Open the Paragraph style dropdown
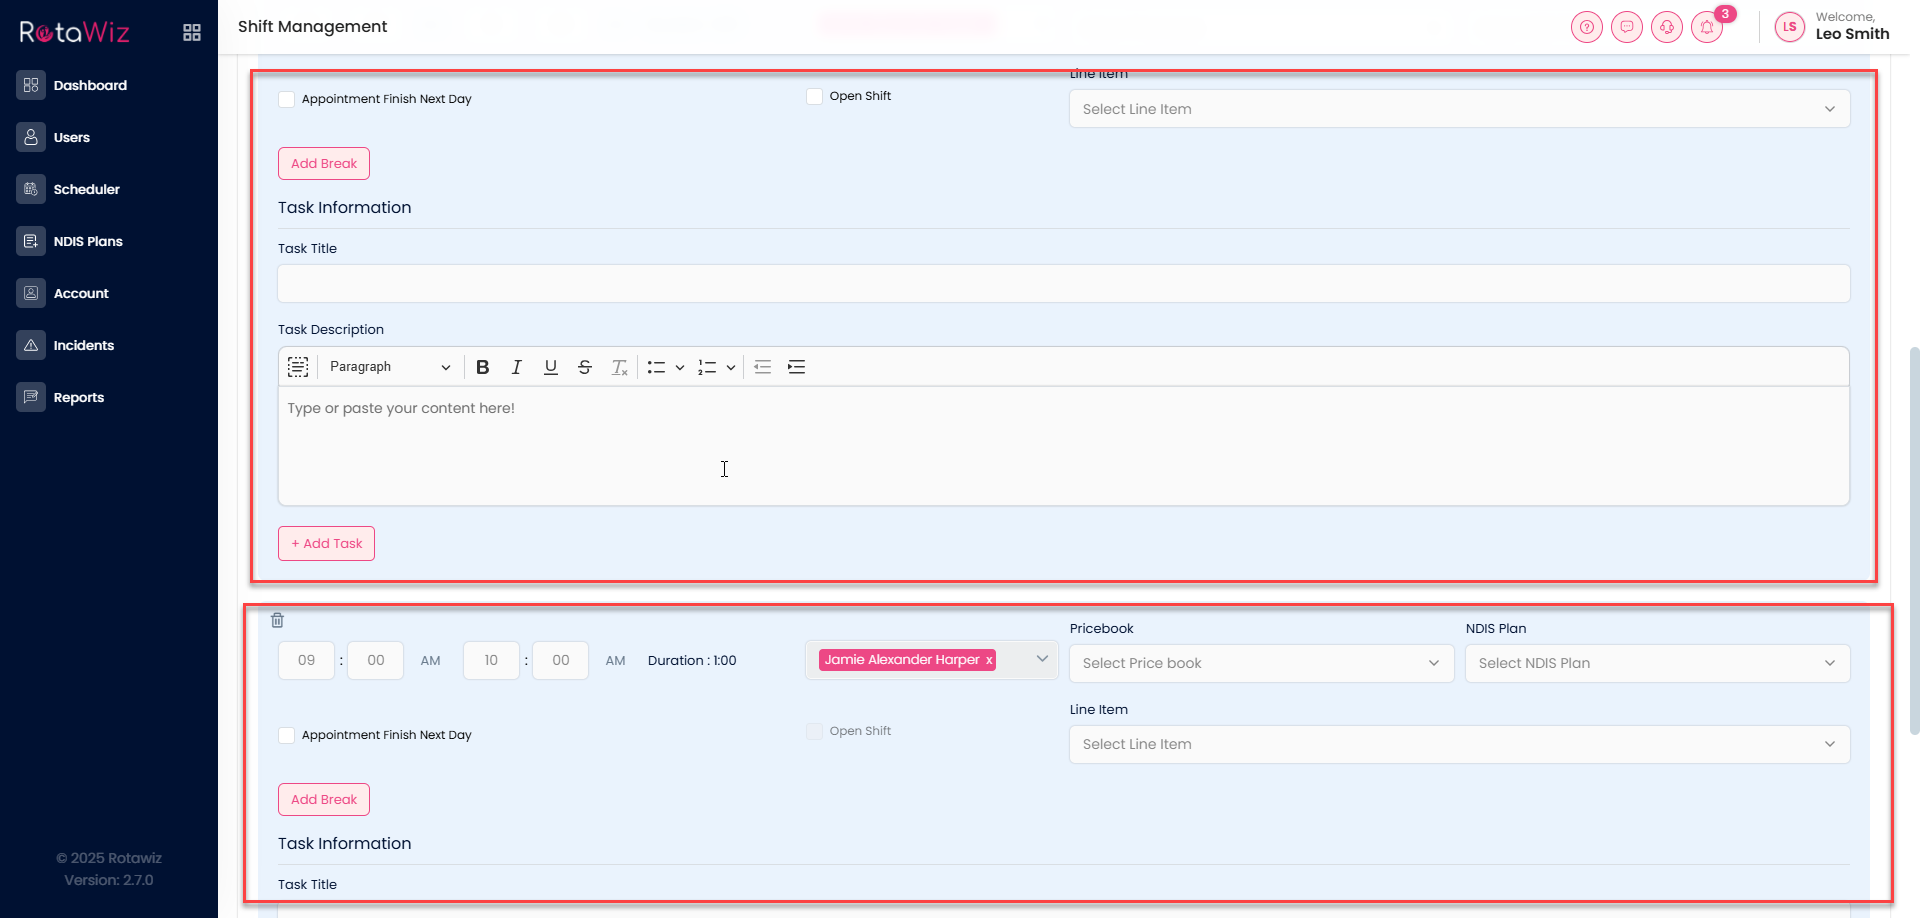 coord(389,367)
